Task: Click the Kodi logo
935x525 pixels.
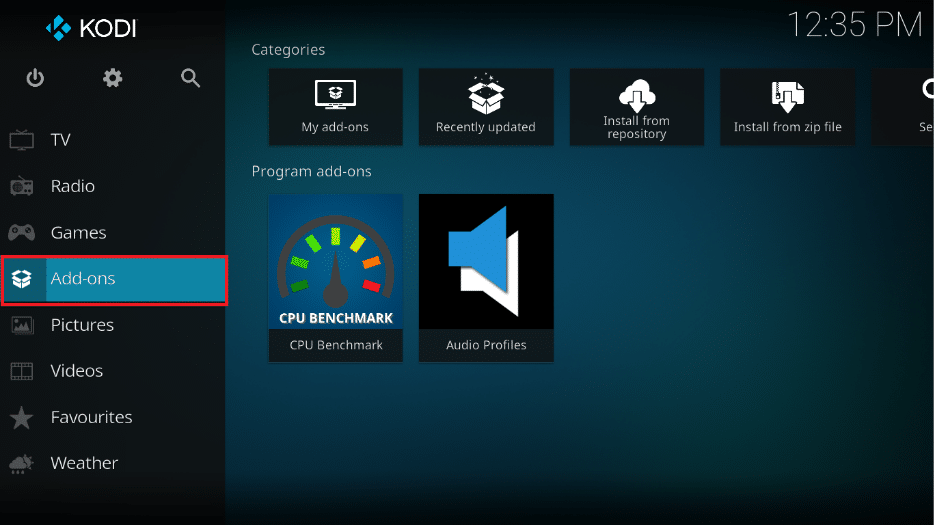Action: click(91, 27)
